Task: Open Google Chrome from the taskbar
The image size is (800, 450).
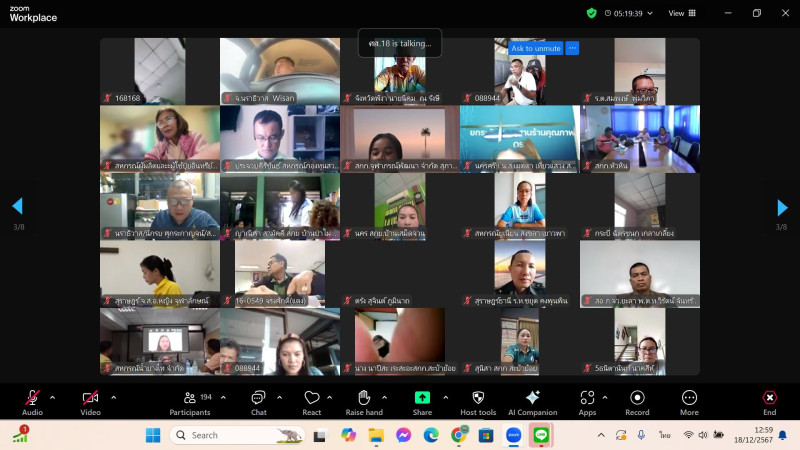Action: coord(459,435)
